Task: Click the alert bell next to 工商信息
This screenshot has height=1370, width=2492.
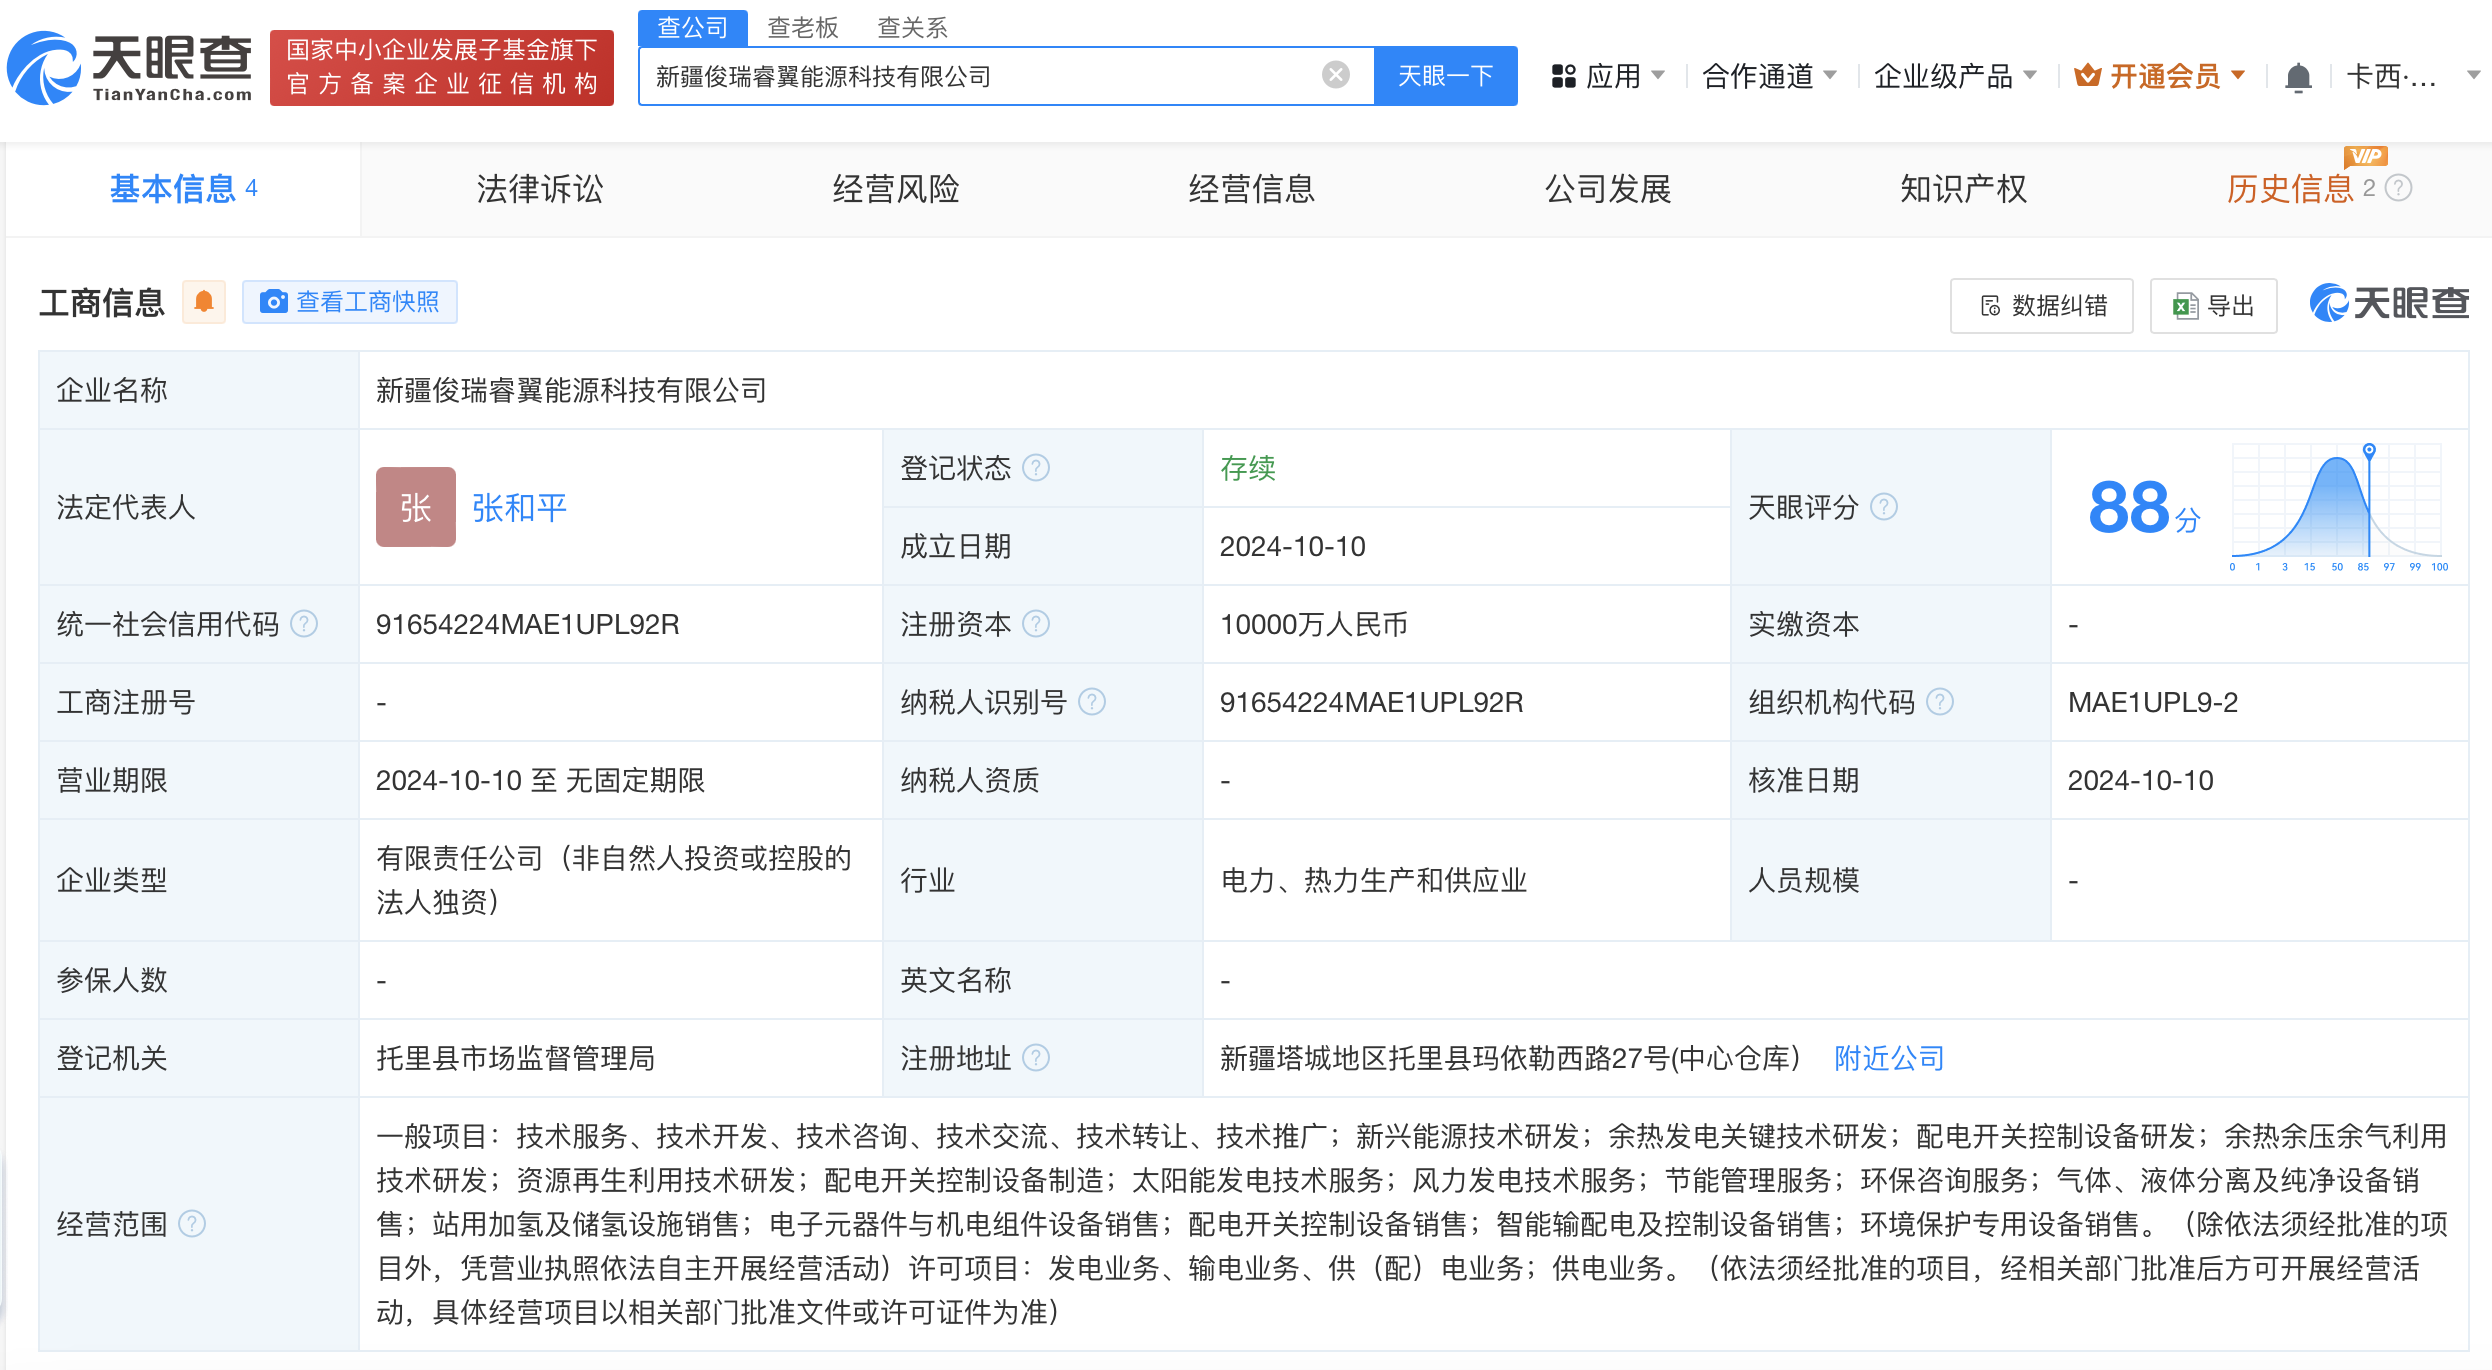Action: pyautogui.click(x=205, y=301)
